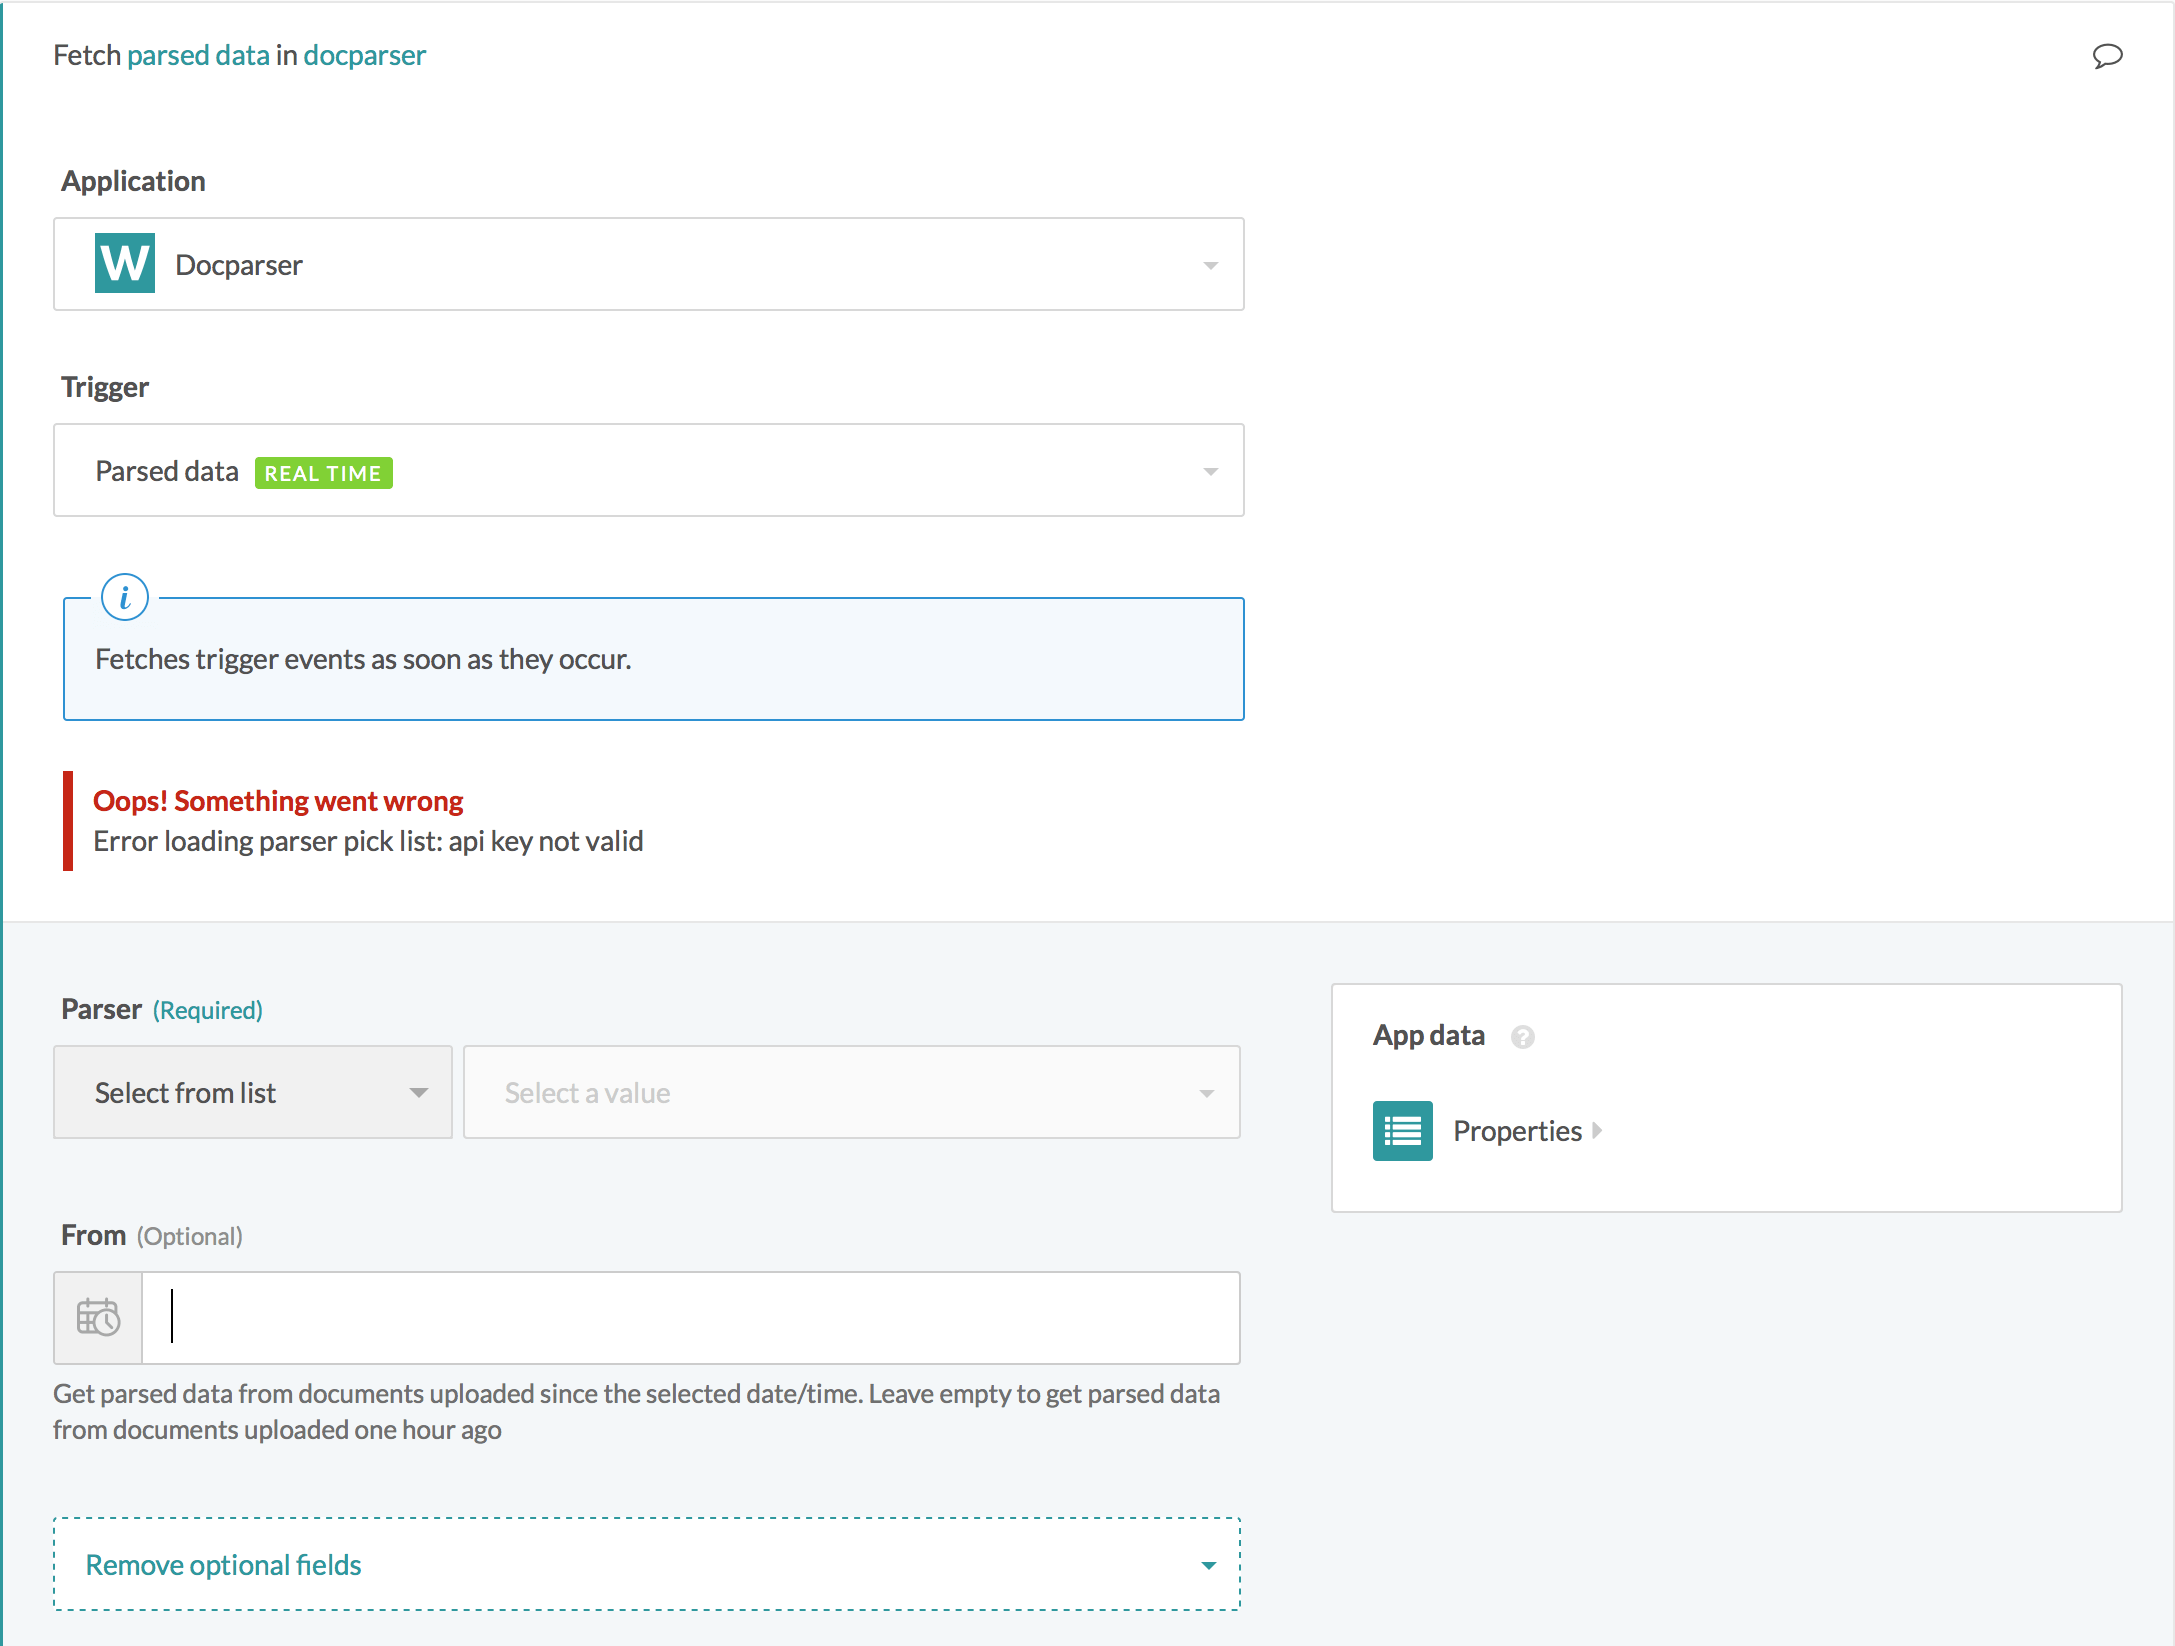Click the Docparser W logo
The width and height of the screenshot is (2175, 1646).
[124, 263]
